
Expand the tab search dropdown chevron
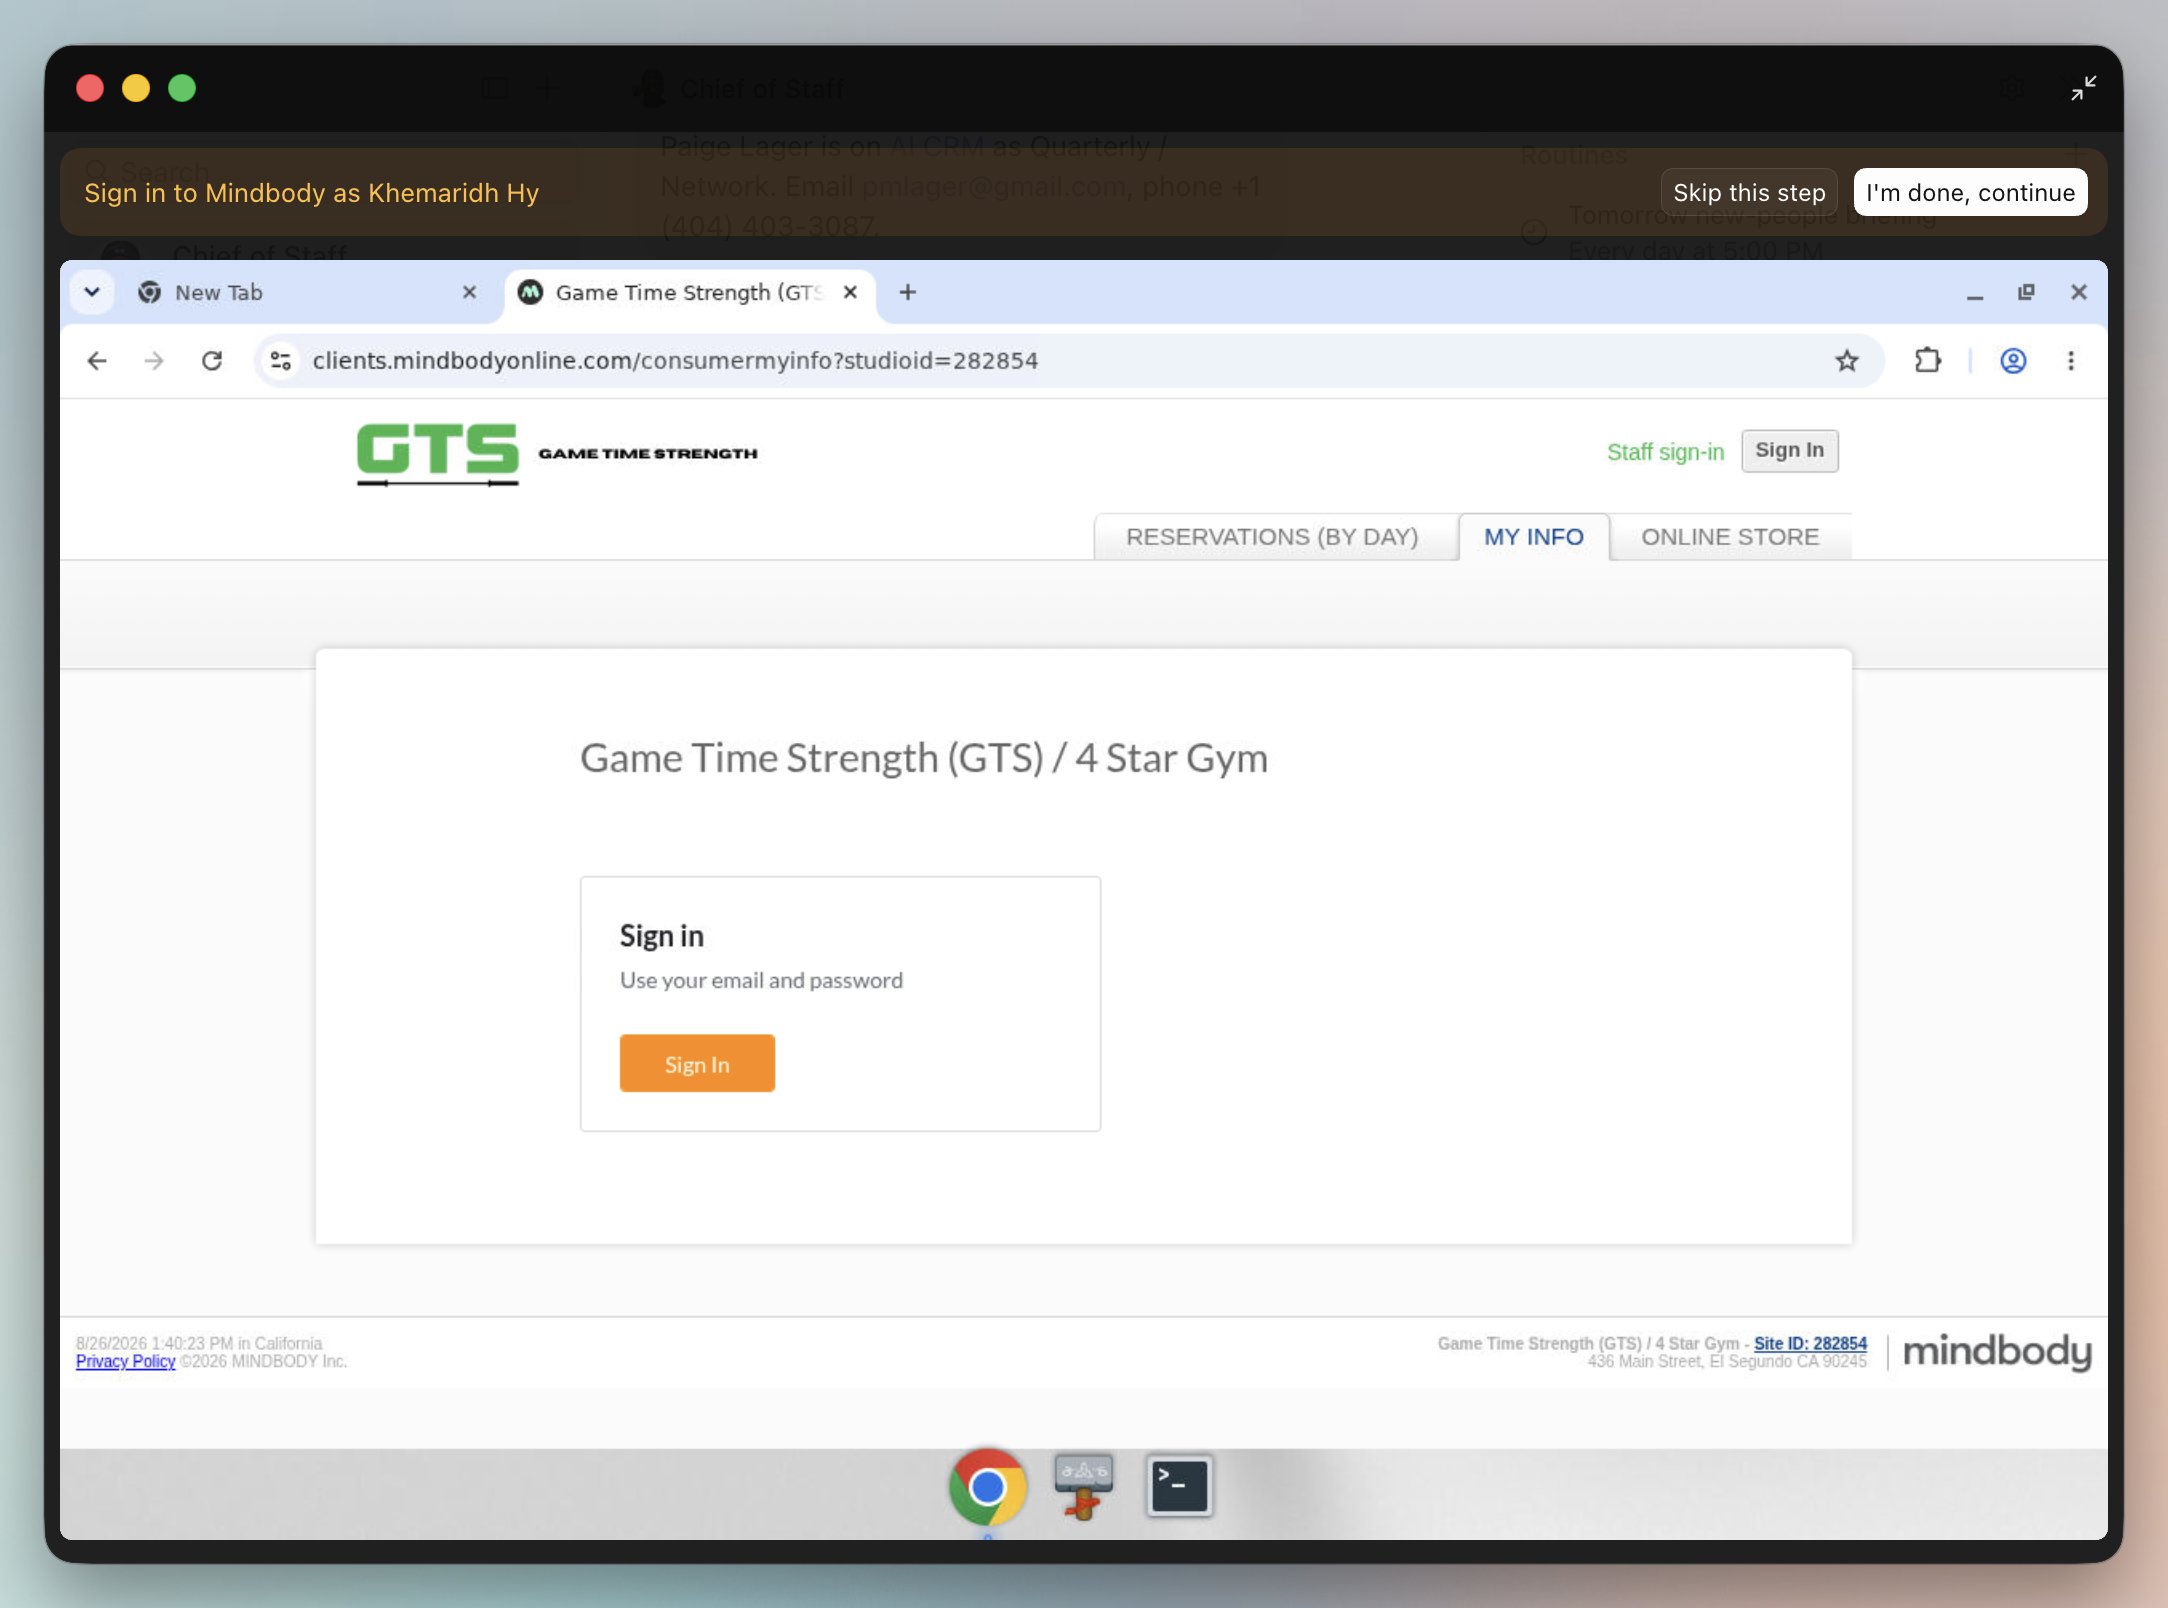coord(92,292)
